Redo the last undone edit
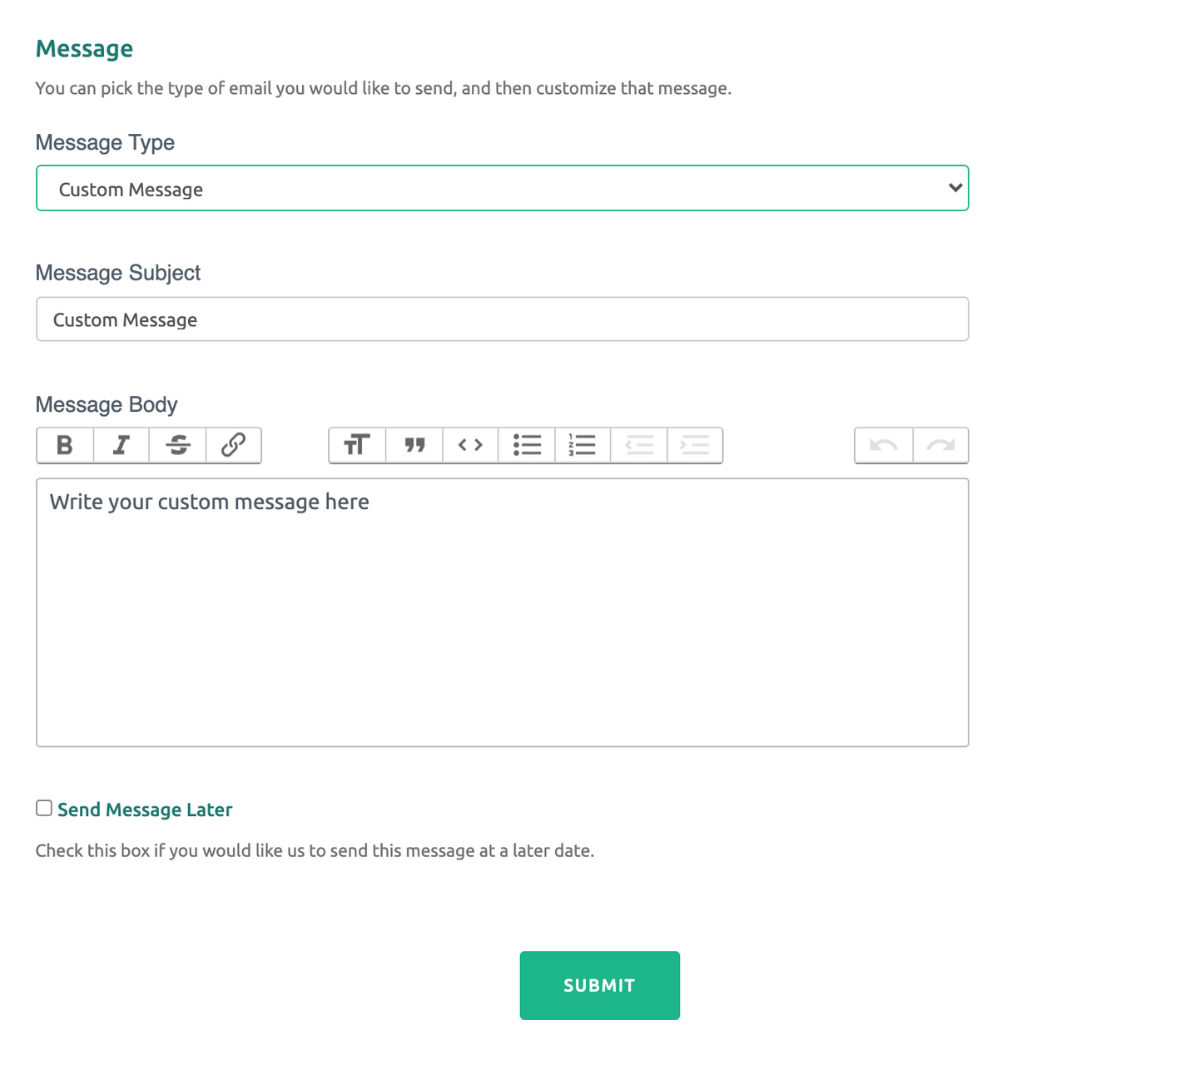The width and height of the screenshot is (1200, 1080). click(x=941, y=445)
